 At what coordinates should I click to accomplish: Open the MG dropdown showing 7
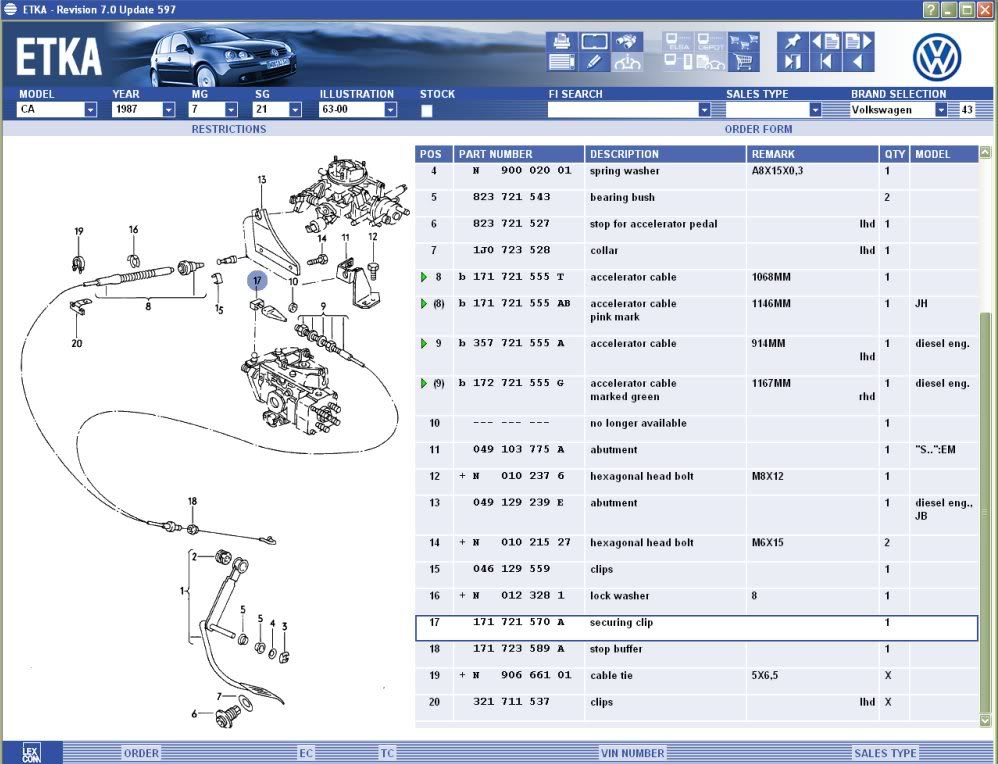click(x=231, y=110)
